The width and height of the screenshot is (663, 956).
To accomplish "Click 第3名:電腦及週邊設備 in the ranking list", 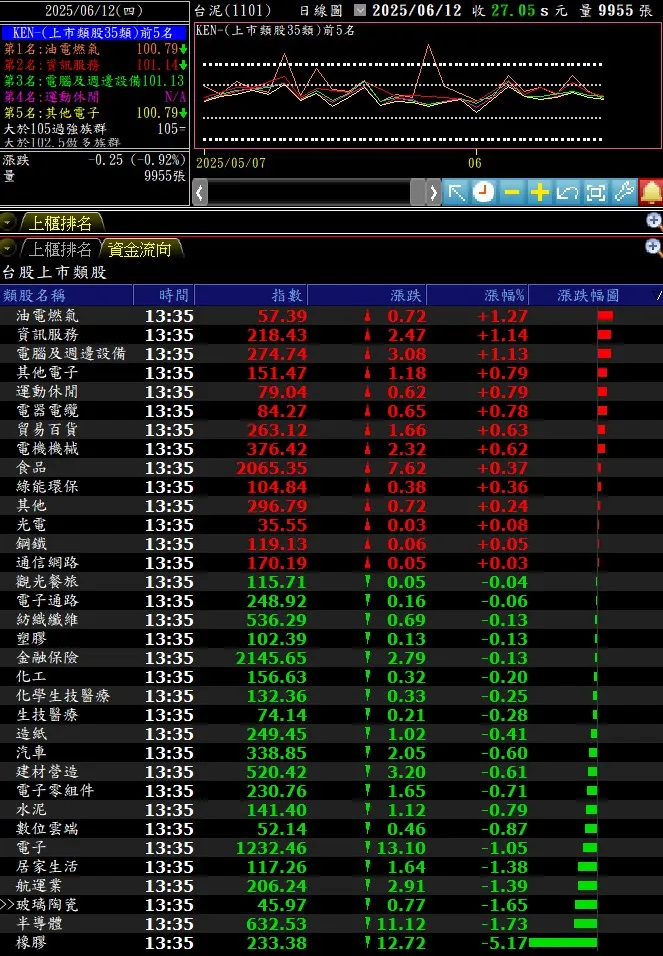I will 95,80.
